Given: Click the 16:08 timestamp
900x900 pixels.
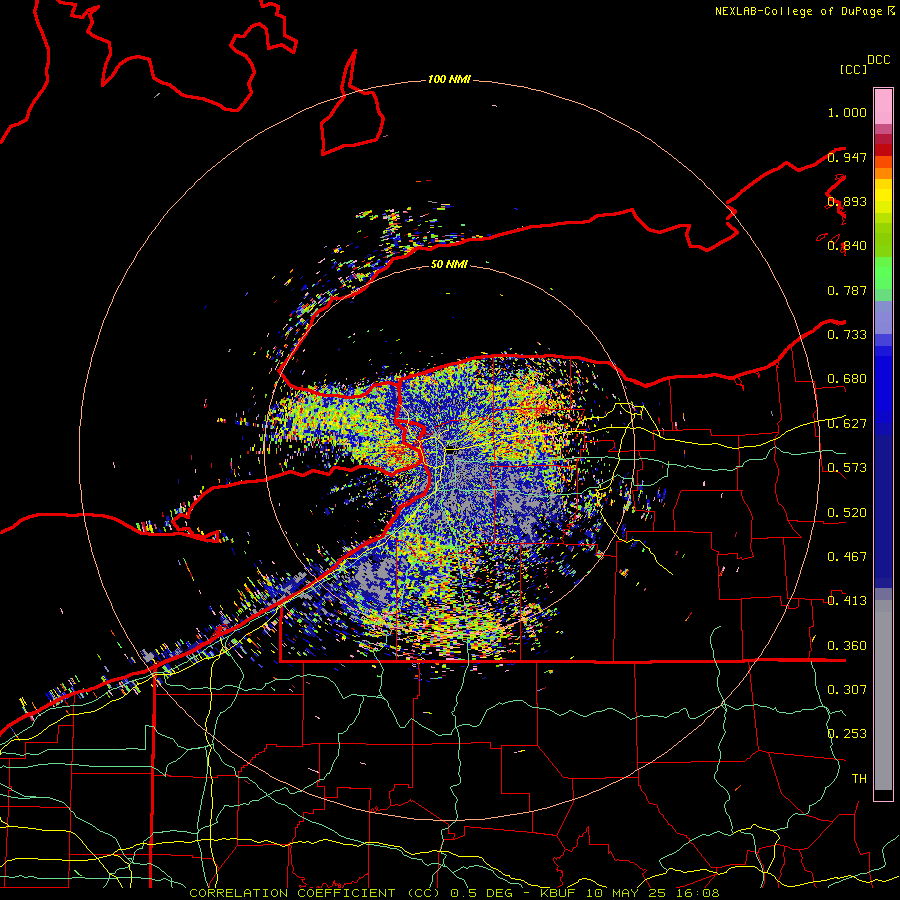Looking at the screenshot, I should [697, 893].
